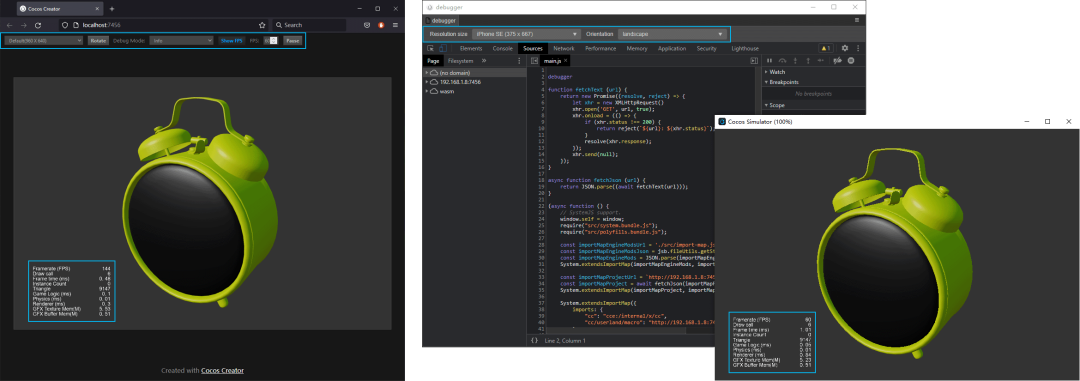Switch to the Performance tab

(x=601, y=49)
